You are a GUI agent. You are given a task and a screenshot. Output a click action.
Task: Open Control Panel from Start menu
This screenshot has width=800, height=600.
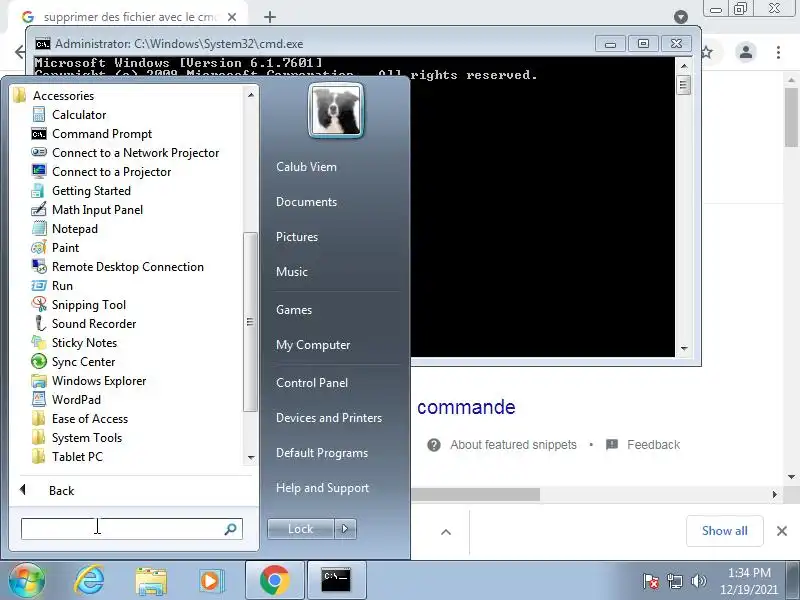312,383
